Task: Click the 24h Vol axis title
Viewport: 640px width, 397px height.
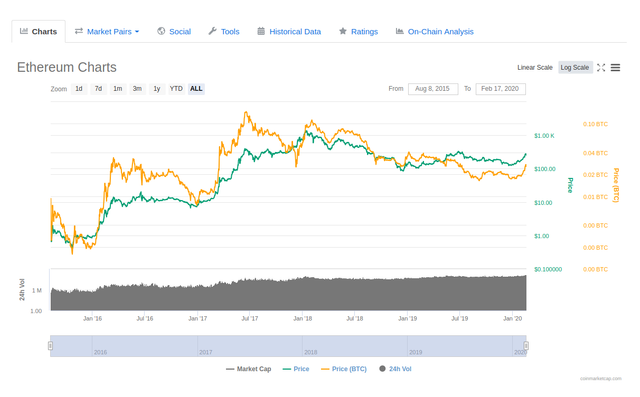Action: pos(22,290)
